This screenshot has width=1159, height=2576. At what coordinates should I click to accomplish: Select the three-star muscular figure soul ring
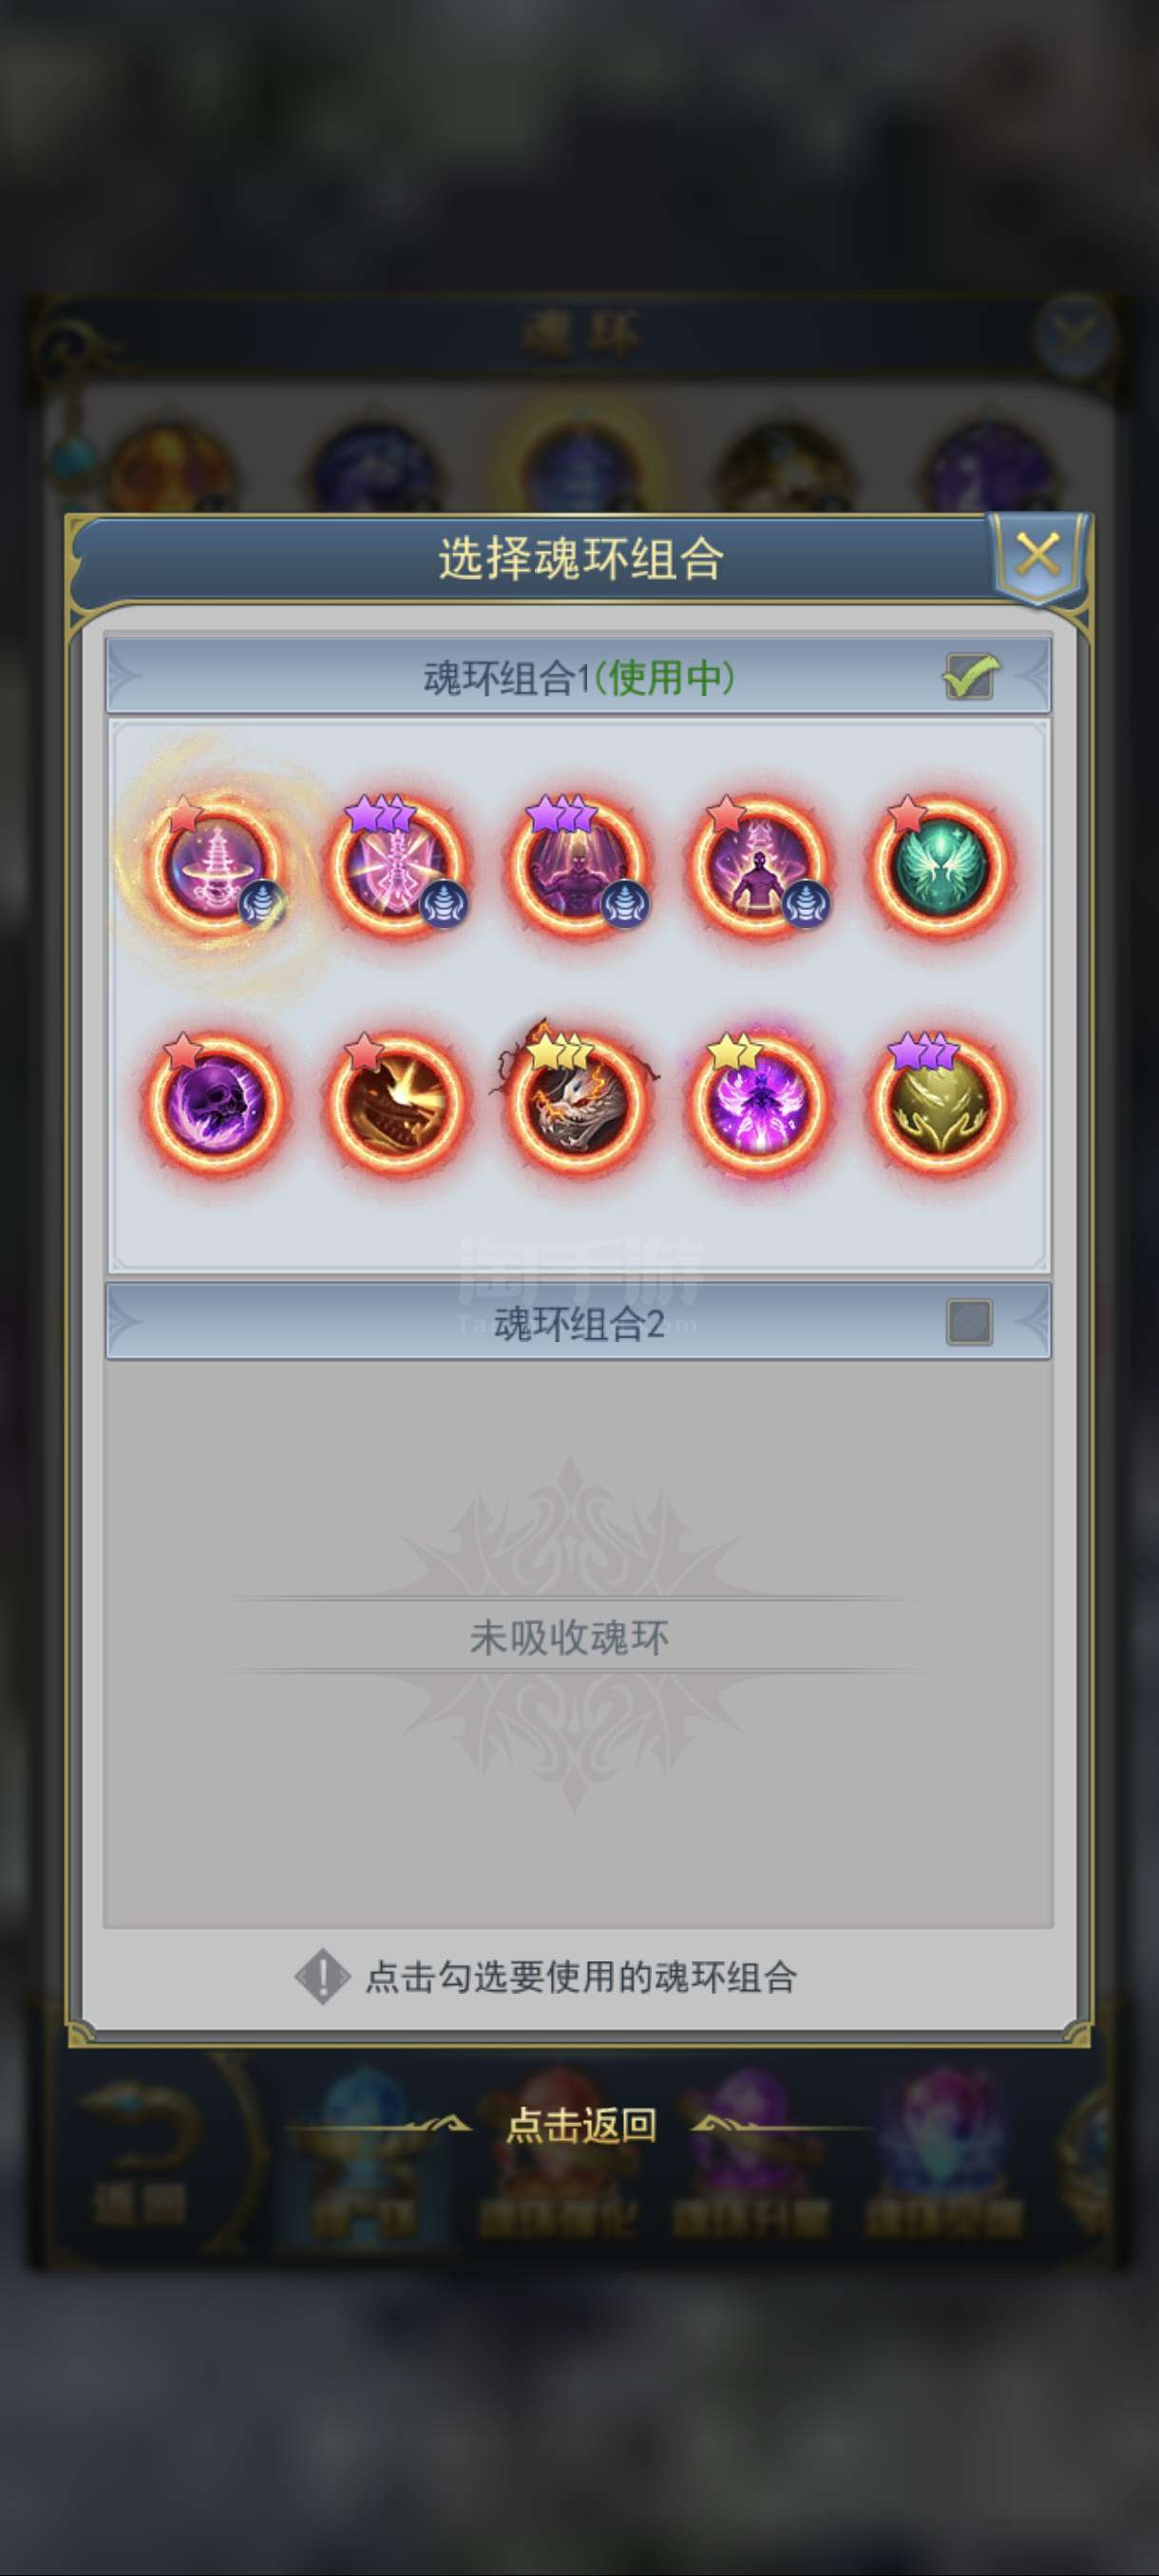click(x=577, y=866)
